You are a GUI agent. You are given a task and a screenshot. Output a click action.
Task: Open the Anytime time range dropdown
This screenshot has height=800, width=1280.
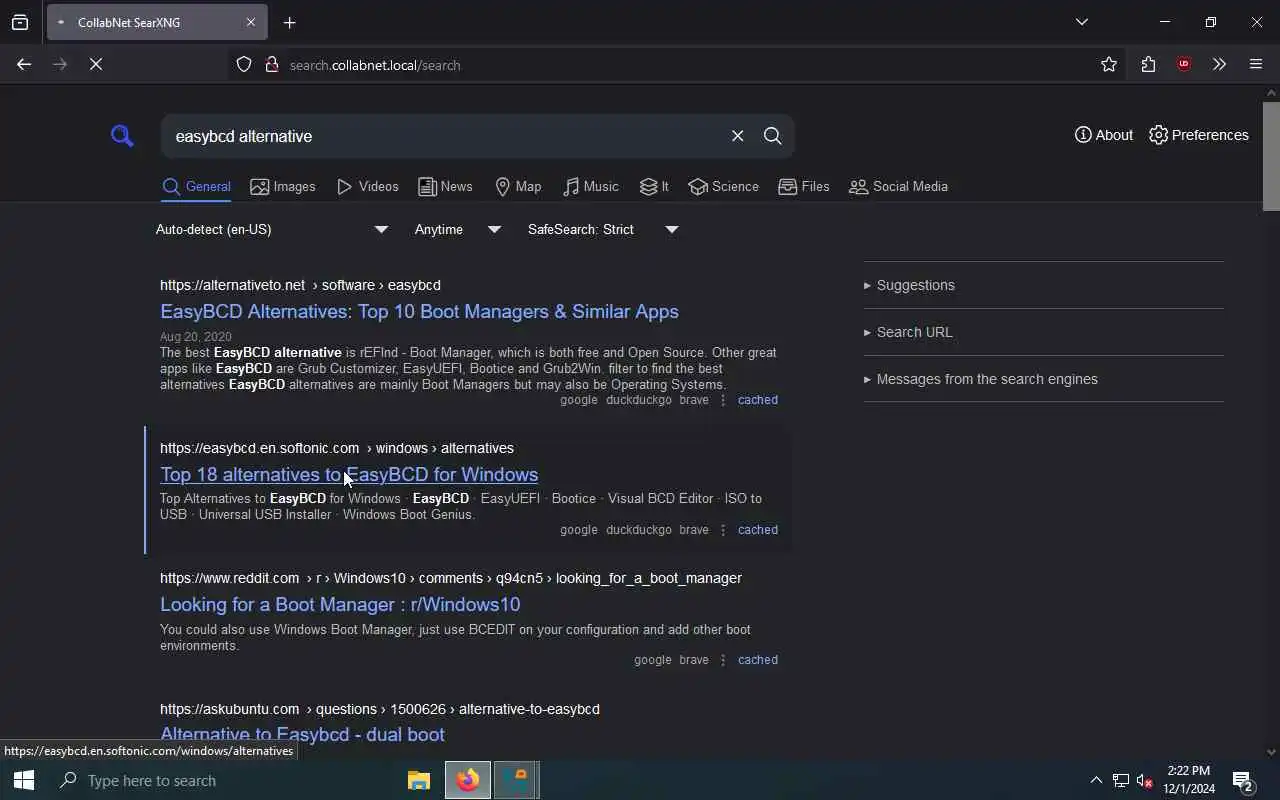point(458,229)
